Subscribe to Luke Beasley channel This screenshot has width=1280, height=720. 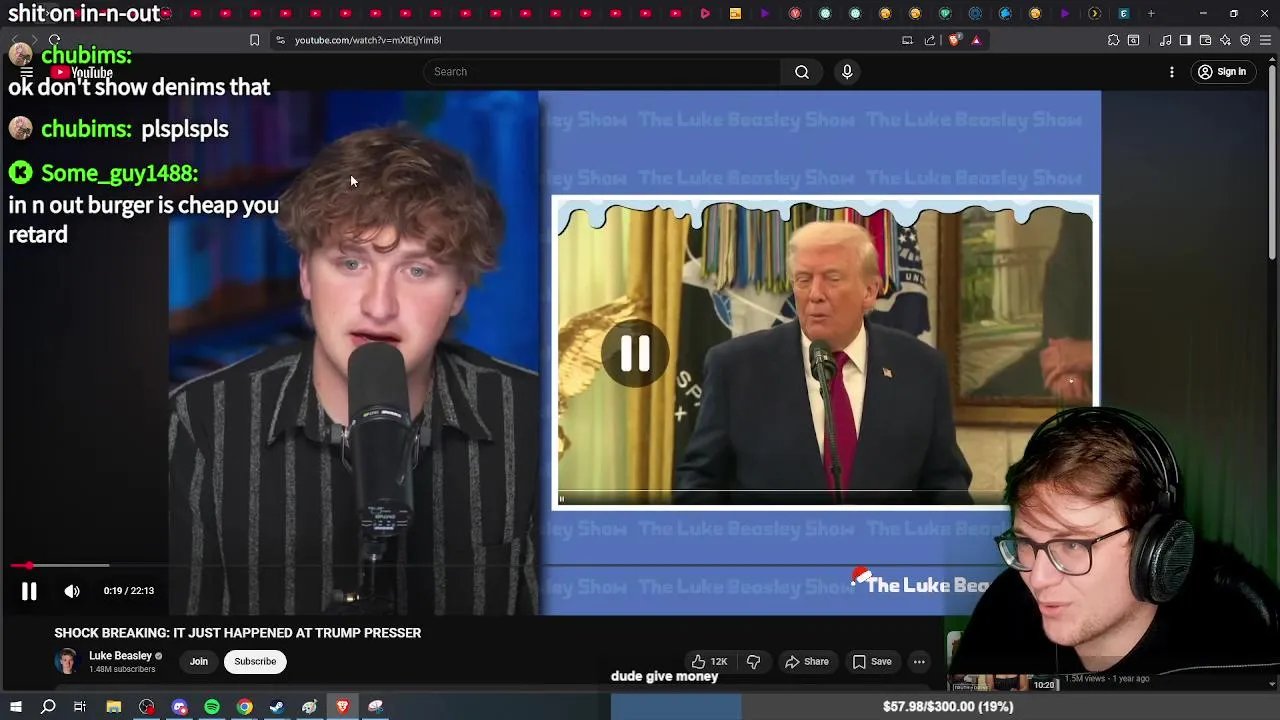[255, 661]
